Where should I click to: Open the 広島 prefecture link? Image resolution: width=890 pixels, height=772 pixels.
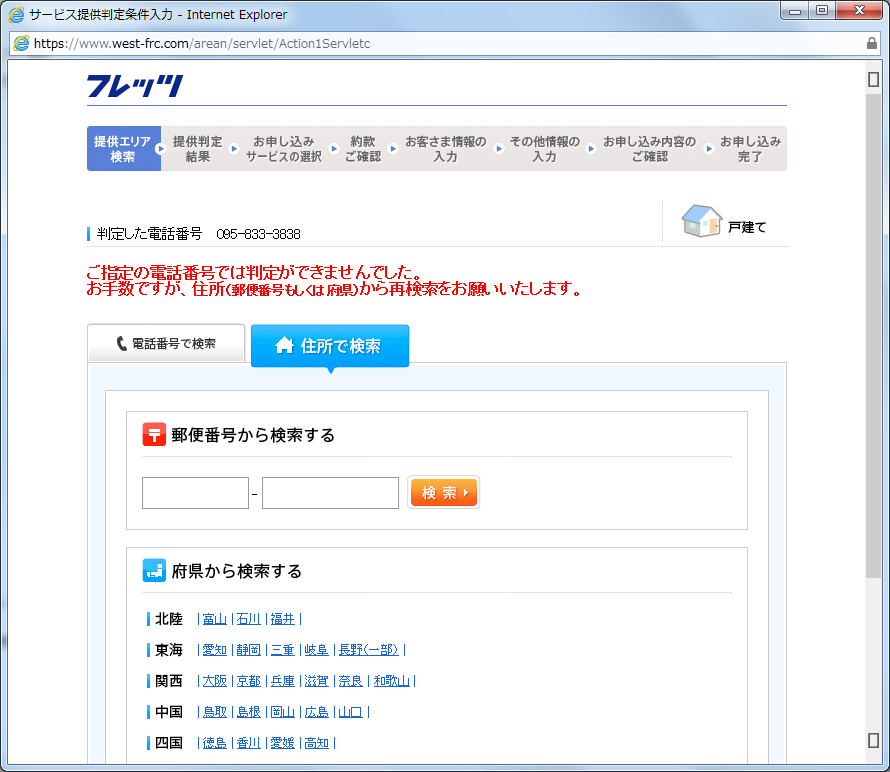click(316, 712)
